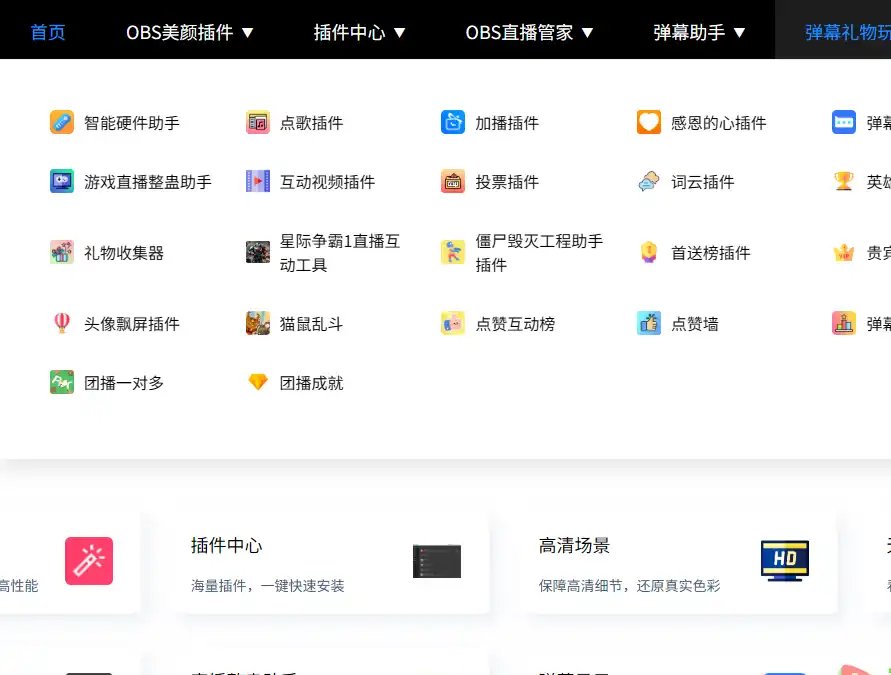Image resolution: width=891 pixels, height=675 pixels.
Task: Open the OBS直播管家 menu
Action: click(530, 32)
